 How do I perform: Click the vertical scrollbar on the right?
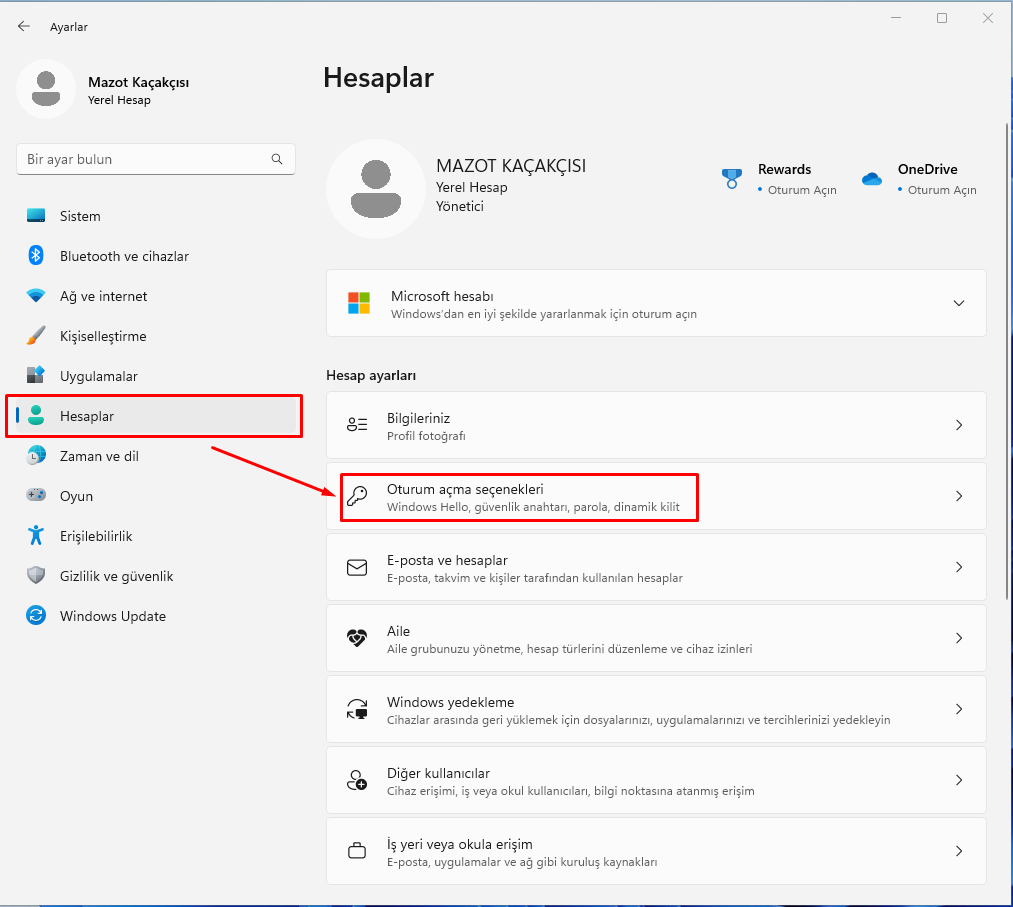pyautogui.click(x=1006, y=360)
